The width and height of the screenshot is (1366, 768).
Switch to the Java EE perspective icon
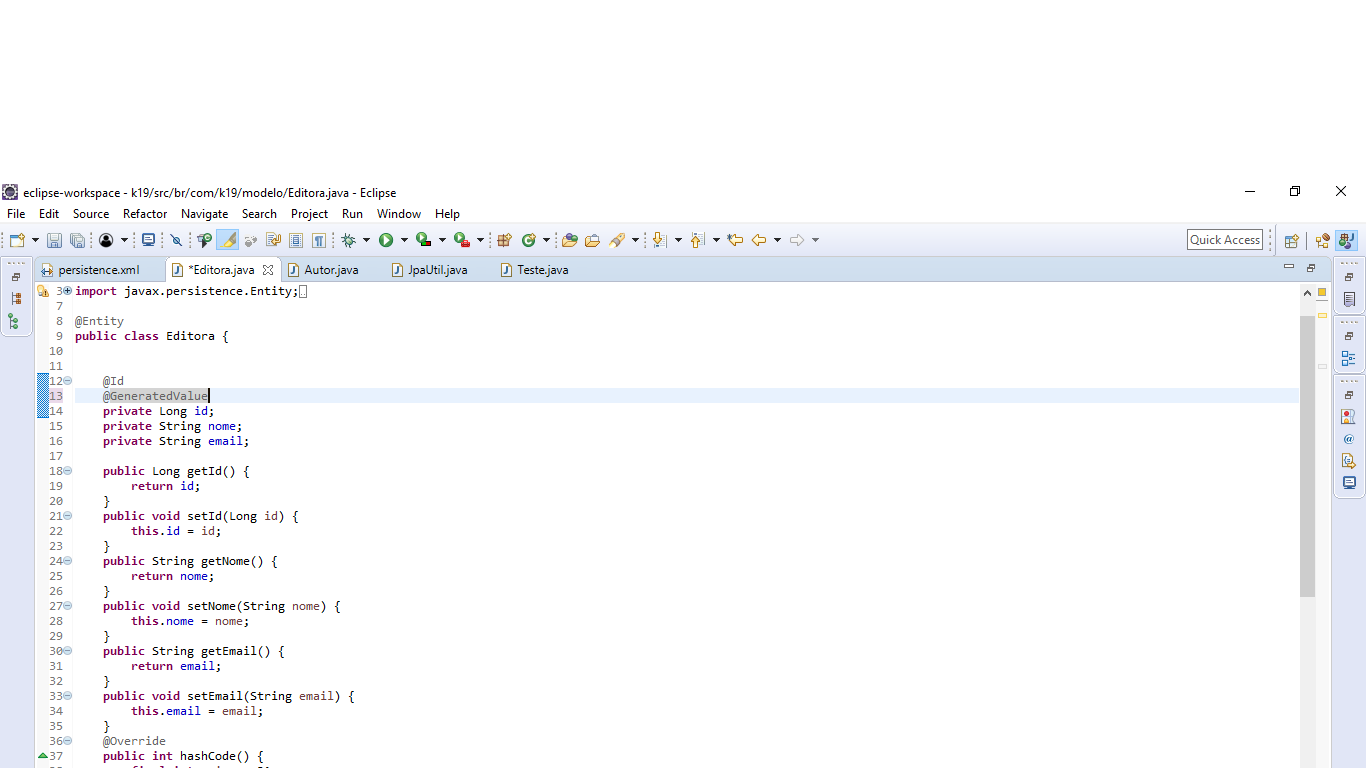coord(1323,240)
